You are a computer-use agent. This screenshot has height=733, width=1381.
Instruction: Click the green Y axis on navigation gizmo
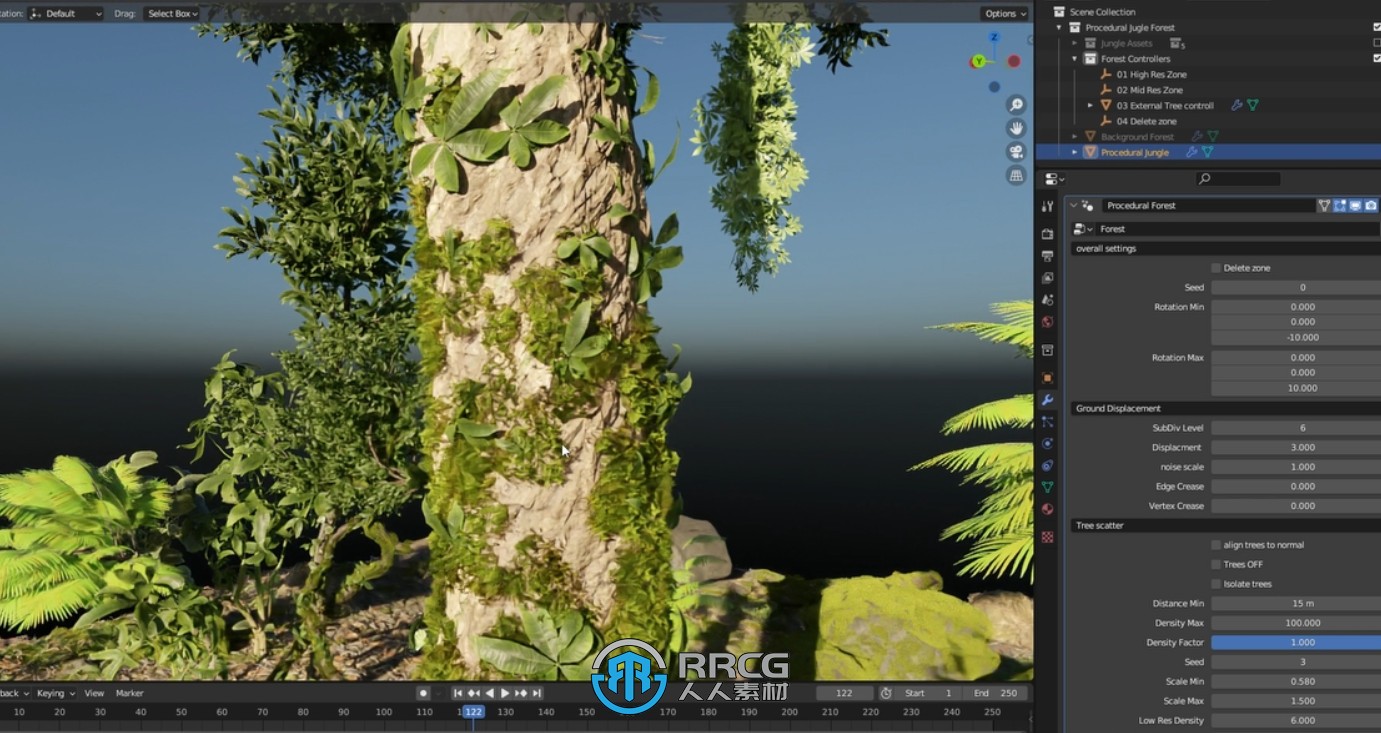pos(978,62)
